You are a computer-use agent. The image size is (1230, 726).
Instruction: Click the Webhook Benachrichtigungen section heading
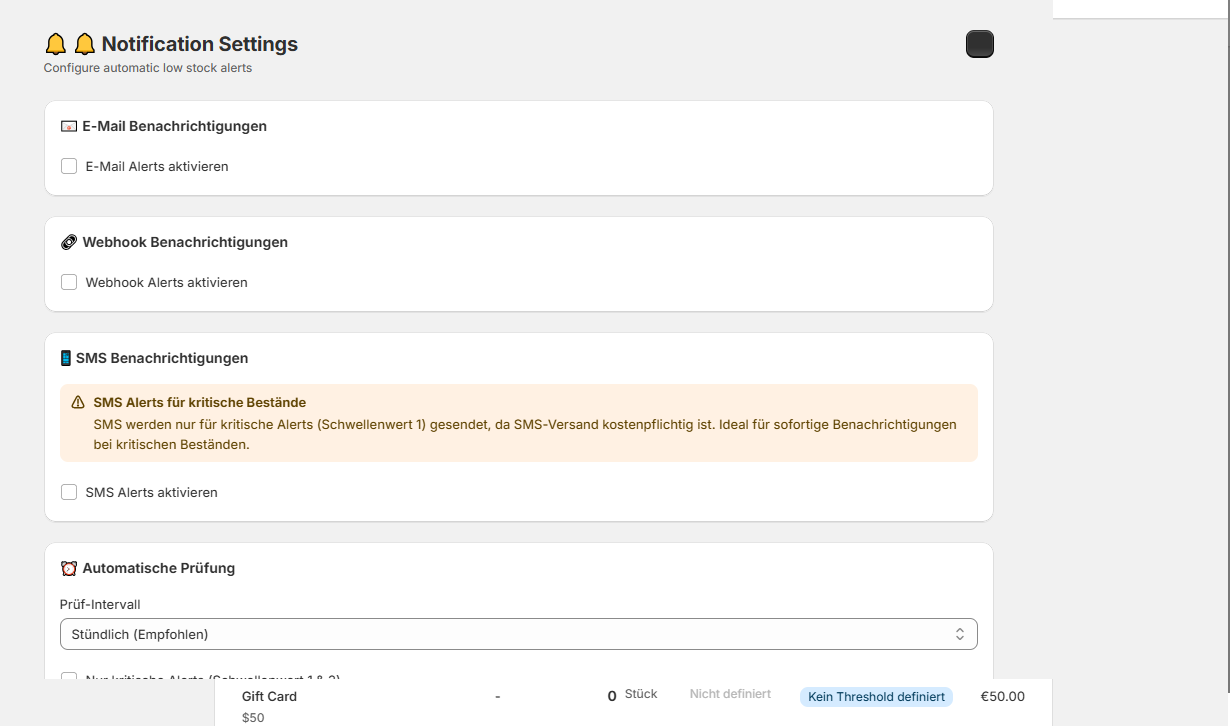[x=185, y=243]
